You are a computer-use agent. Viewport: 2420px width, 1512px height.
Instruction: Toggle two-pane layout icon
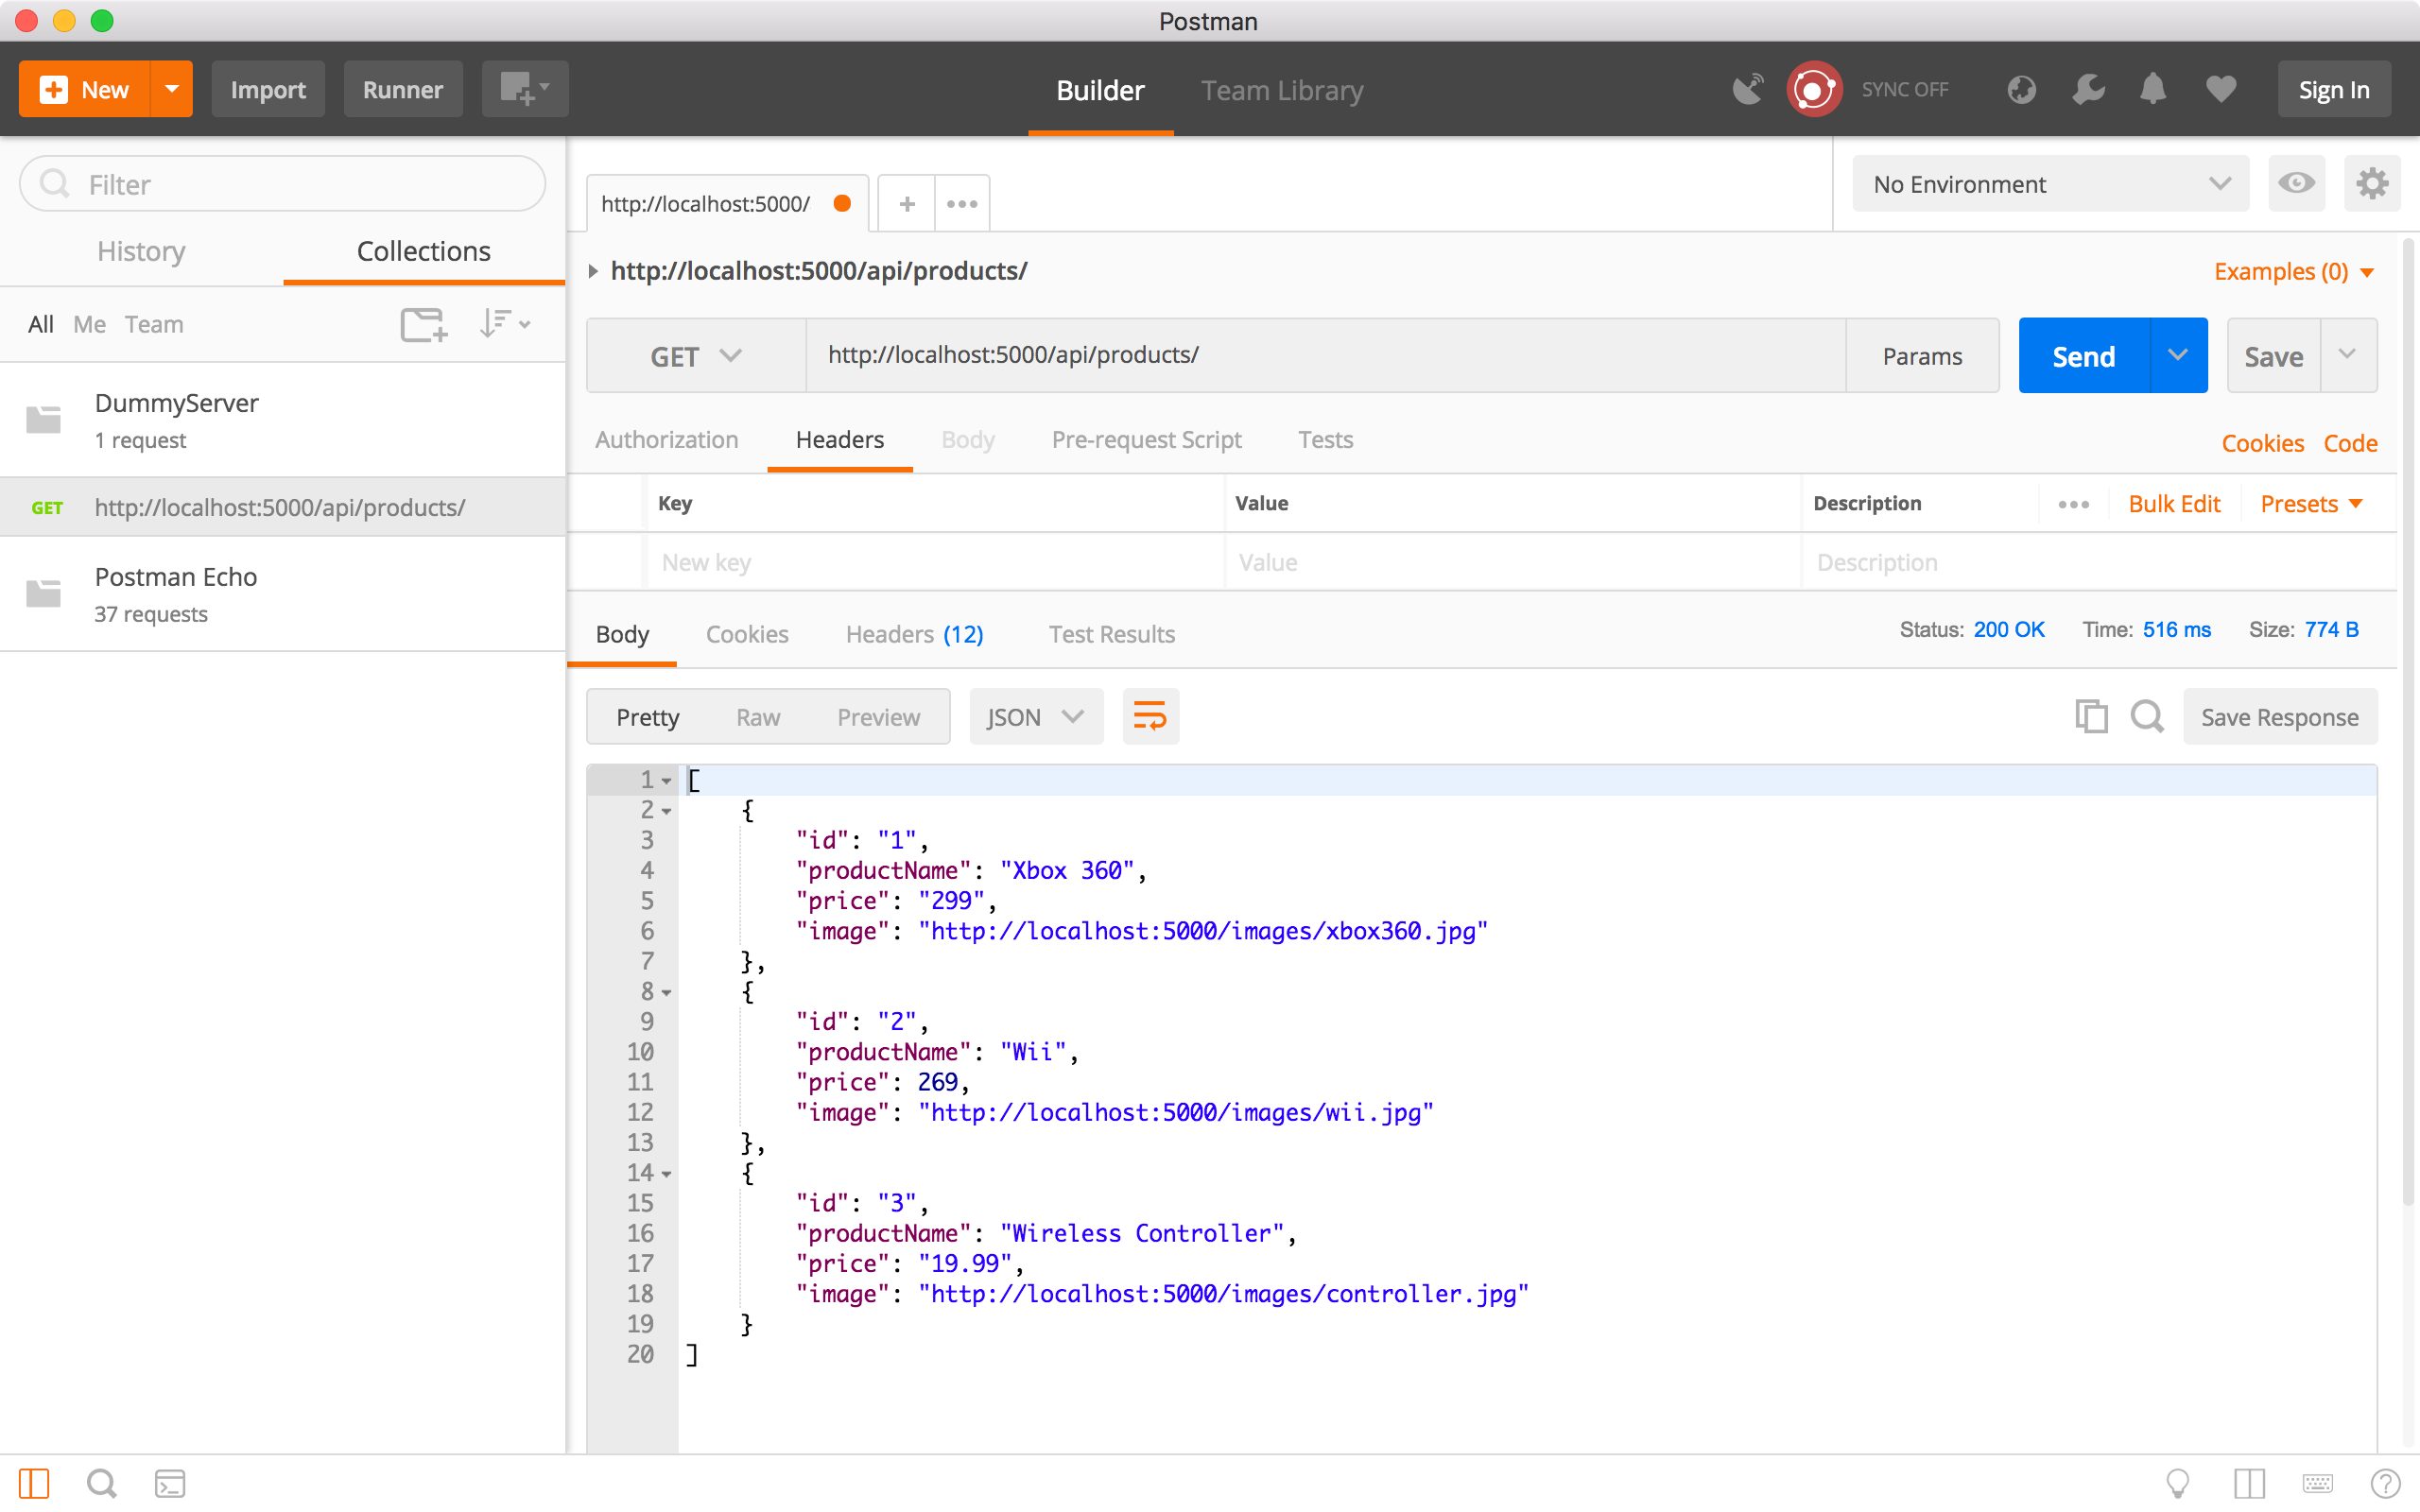pyautogui.click(x=2249, y=1483)
